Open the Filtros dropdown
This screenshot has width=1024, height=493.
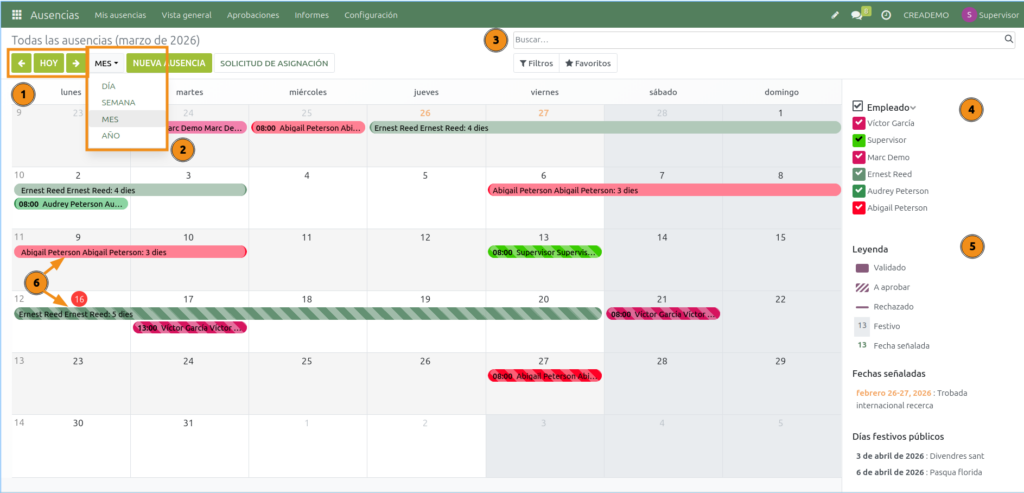(536, 63)
